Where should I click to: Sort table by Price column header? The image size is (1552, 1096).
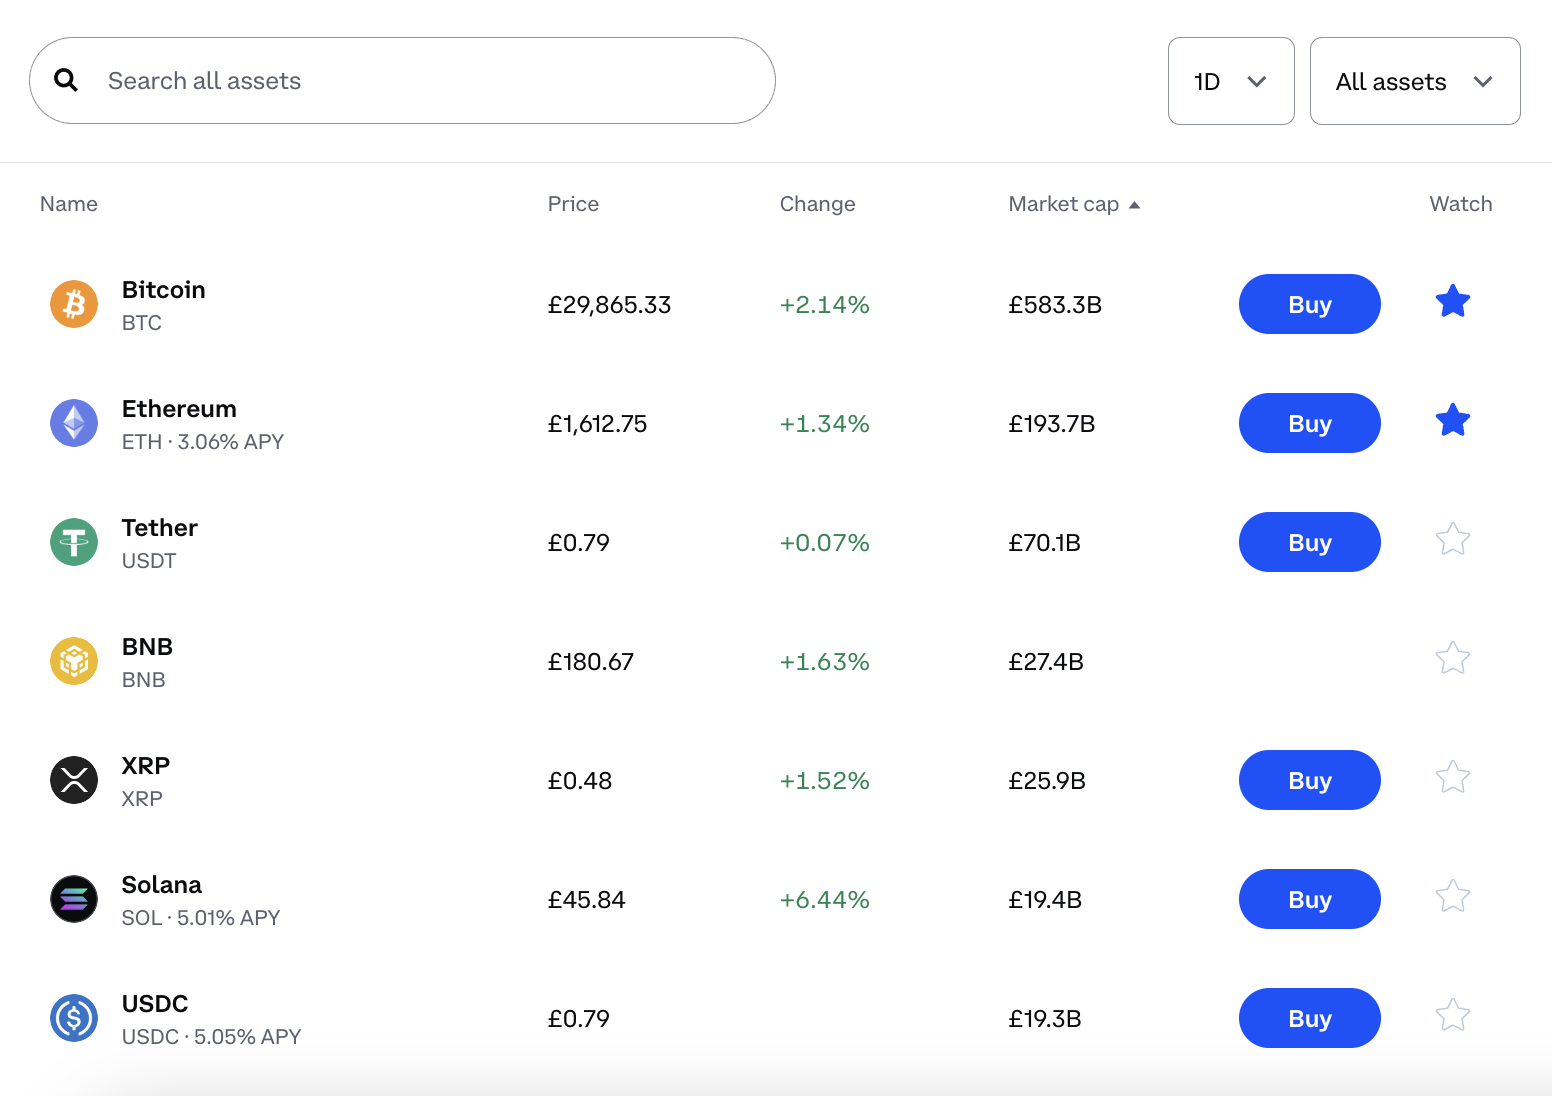click(x=573, y=204)
